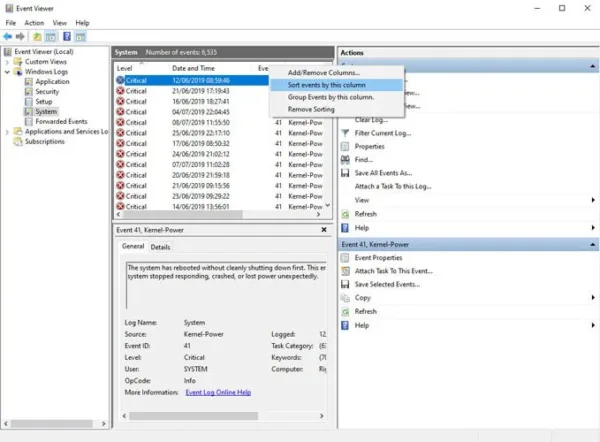Image resolution: width=600 pixels, height=442 pixels.
Task: Open the Event Log Online Help link
Action: (x=218, y=392)
